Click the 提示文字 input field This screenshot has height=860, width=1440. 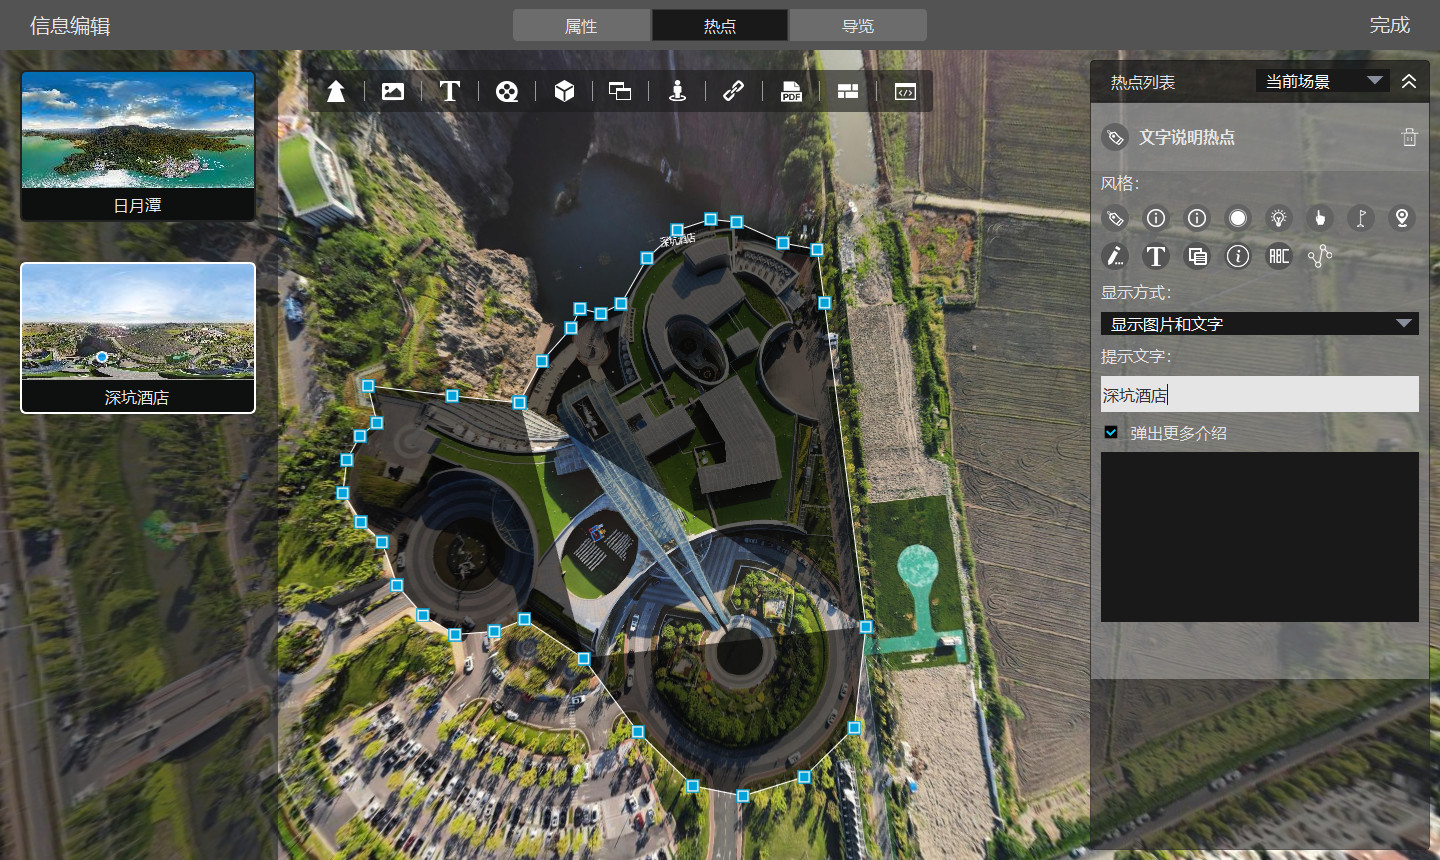point(1259,395)
